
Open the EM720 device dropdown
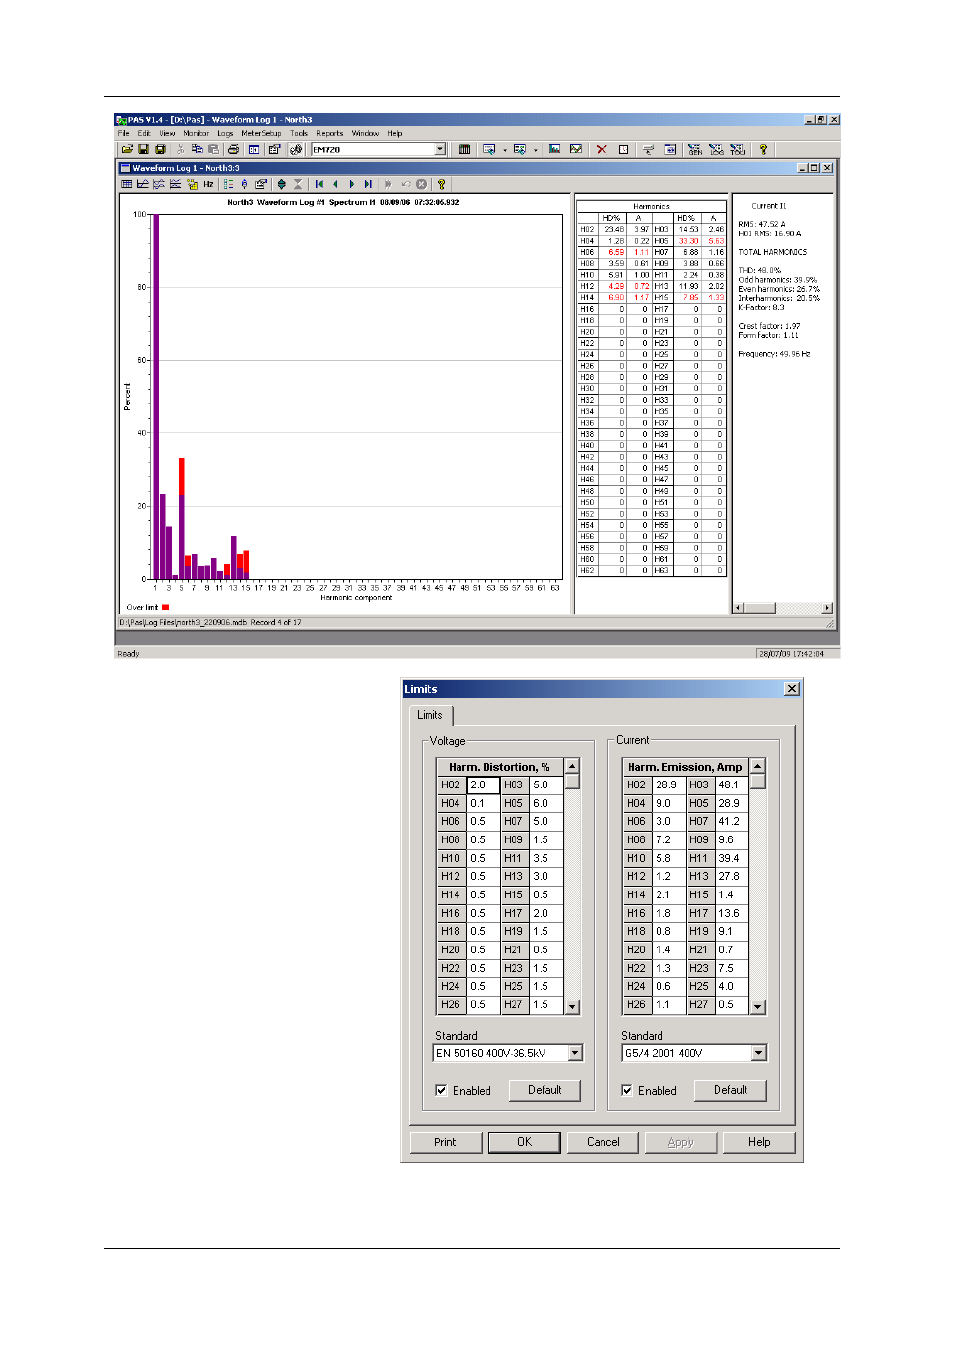(439, 149)
